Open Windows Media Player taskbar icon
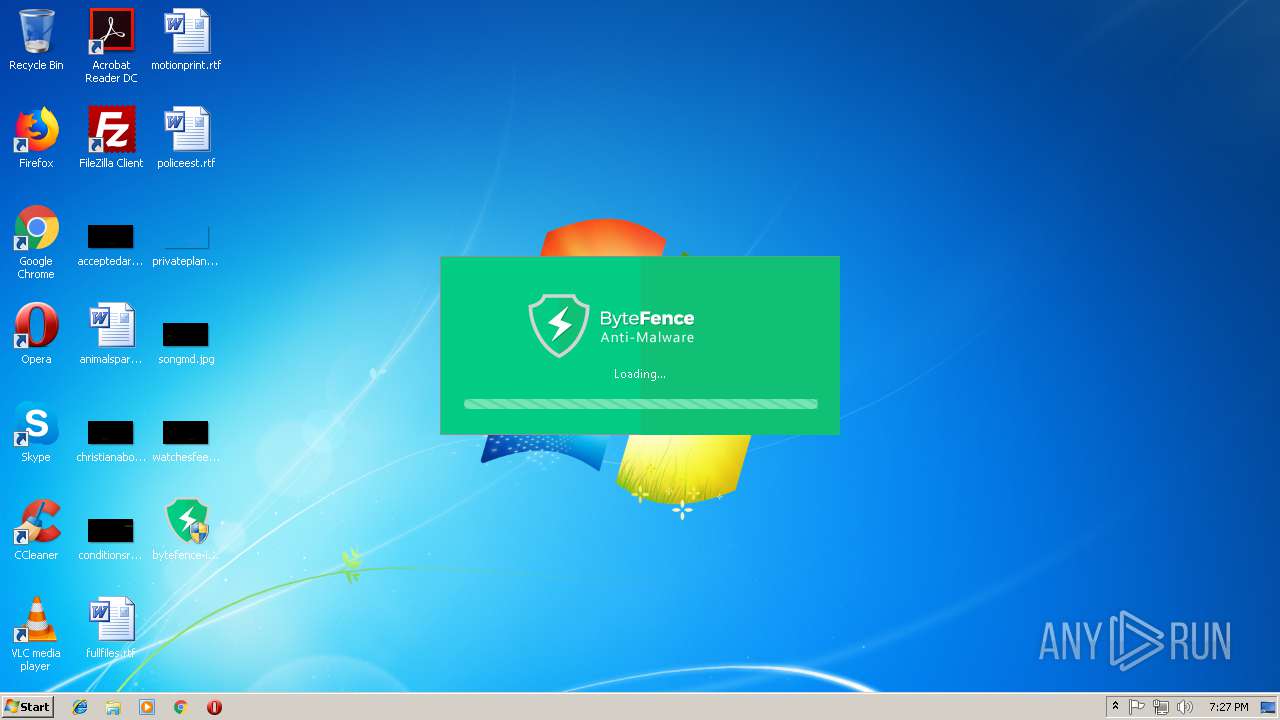Viewport: 1280px width, 720px height. point(147,707)
